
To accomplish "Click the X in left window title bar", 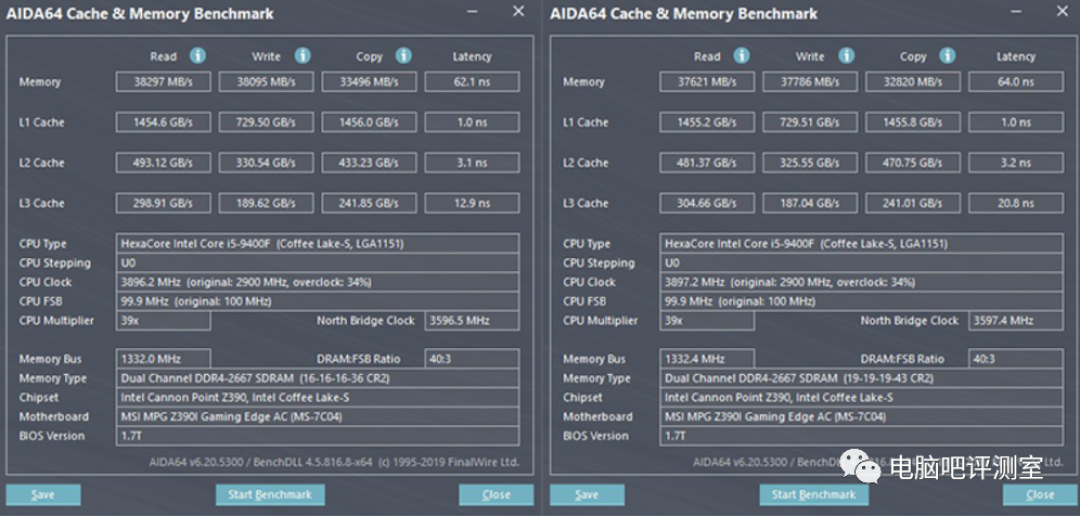I will coord(519,11).
